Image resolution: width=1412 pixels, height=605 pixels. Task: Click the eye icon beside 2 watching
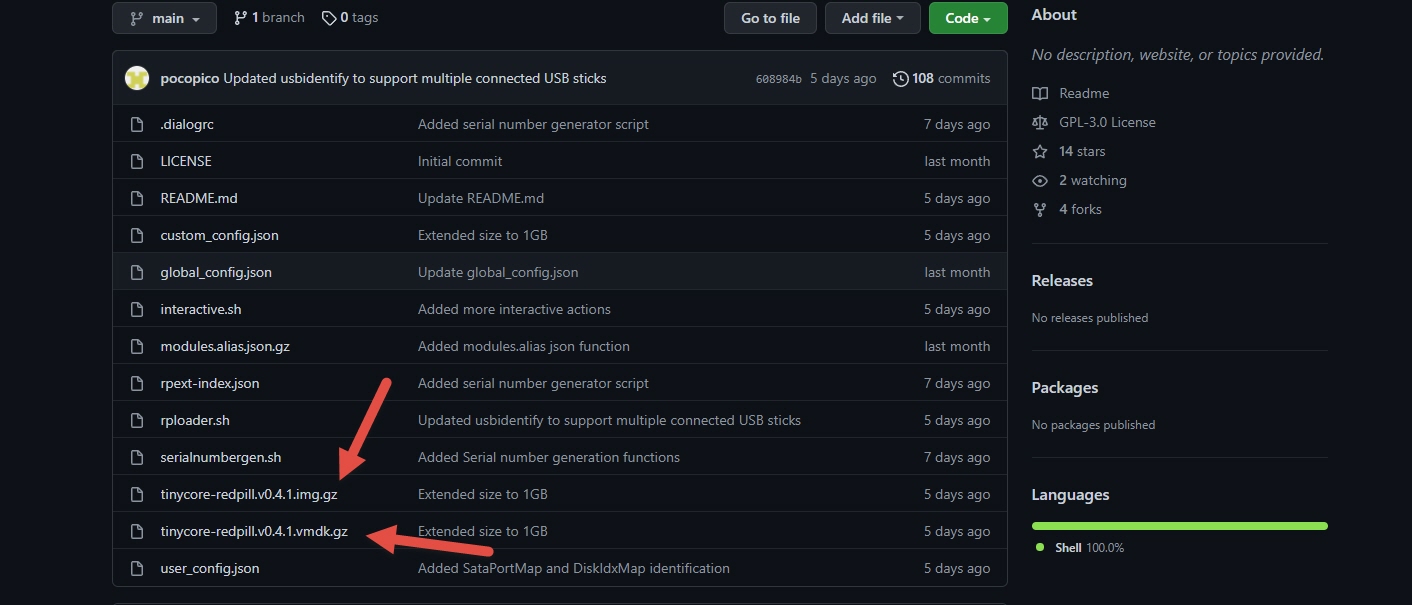[x=1040, y=180]
